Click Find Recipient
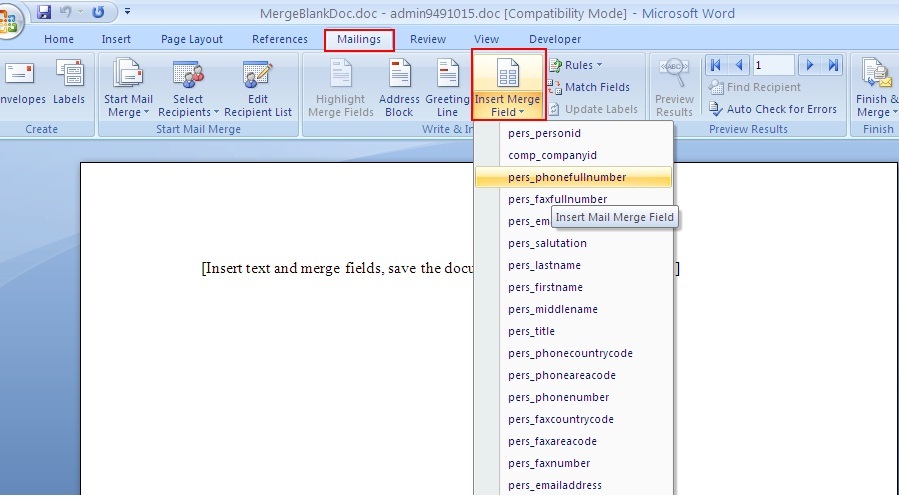The width and height of the screenshot is (899, 499). point(755,87)
